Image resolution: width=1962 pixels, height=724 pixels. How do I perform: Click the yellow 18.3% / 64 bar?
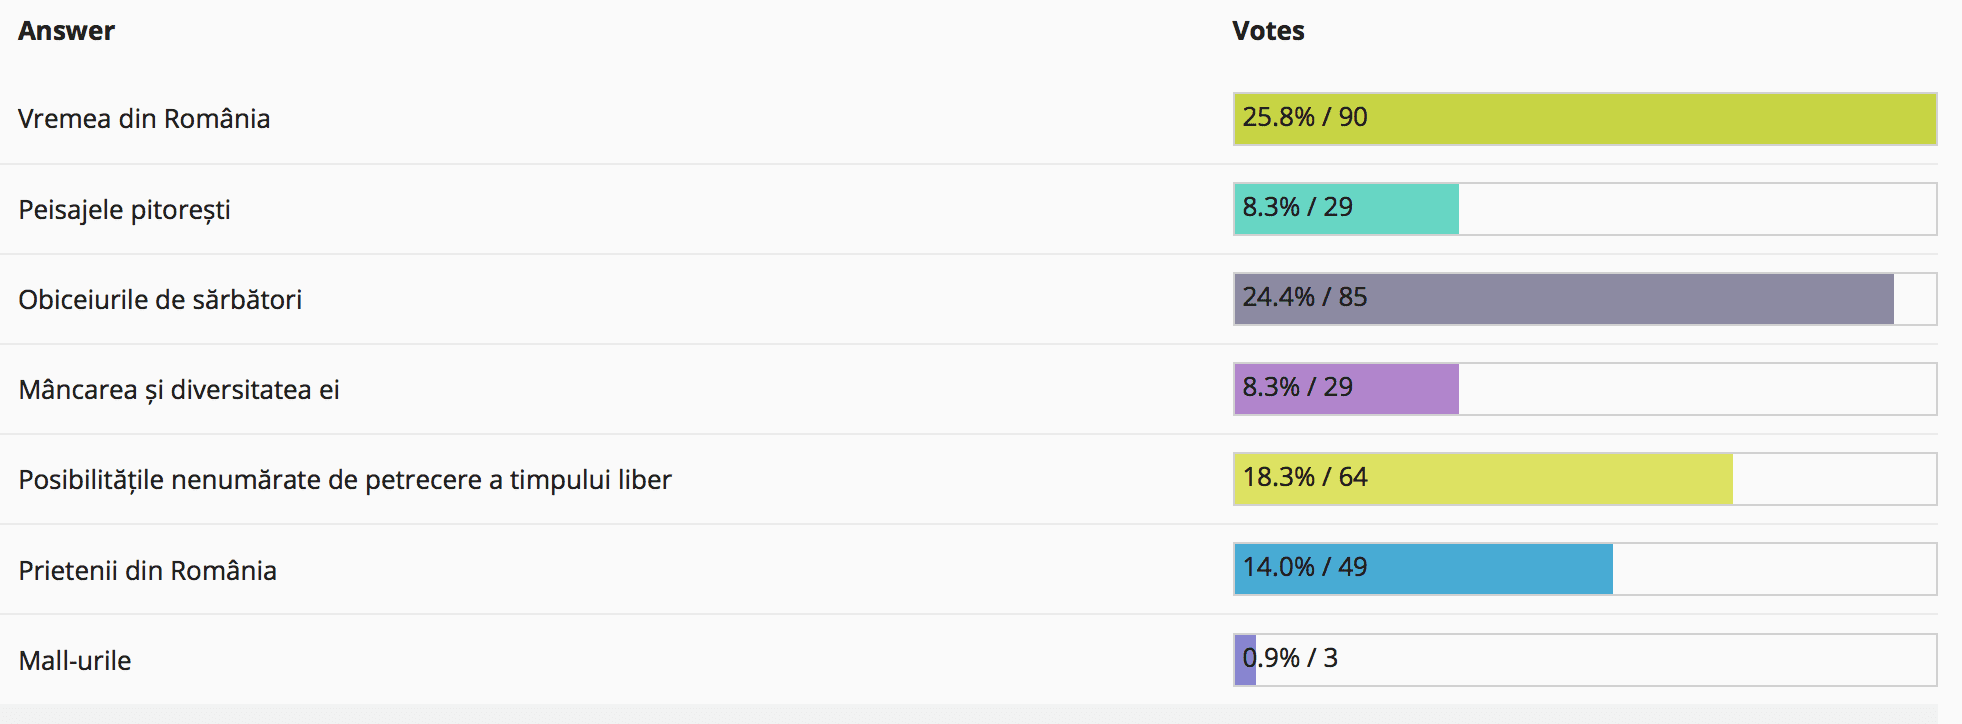point(1484,479)
